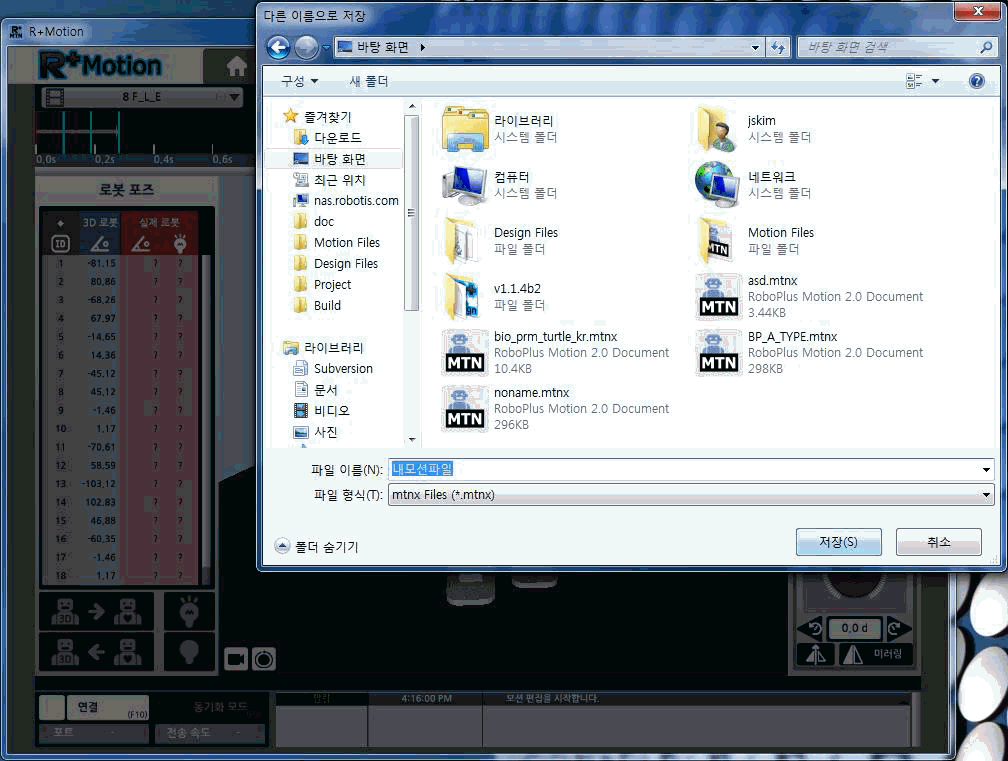Click the bio_prm_turtle_kr.mtnx file icon
1008x761 pixels.
465,352
